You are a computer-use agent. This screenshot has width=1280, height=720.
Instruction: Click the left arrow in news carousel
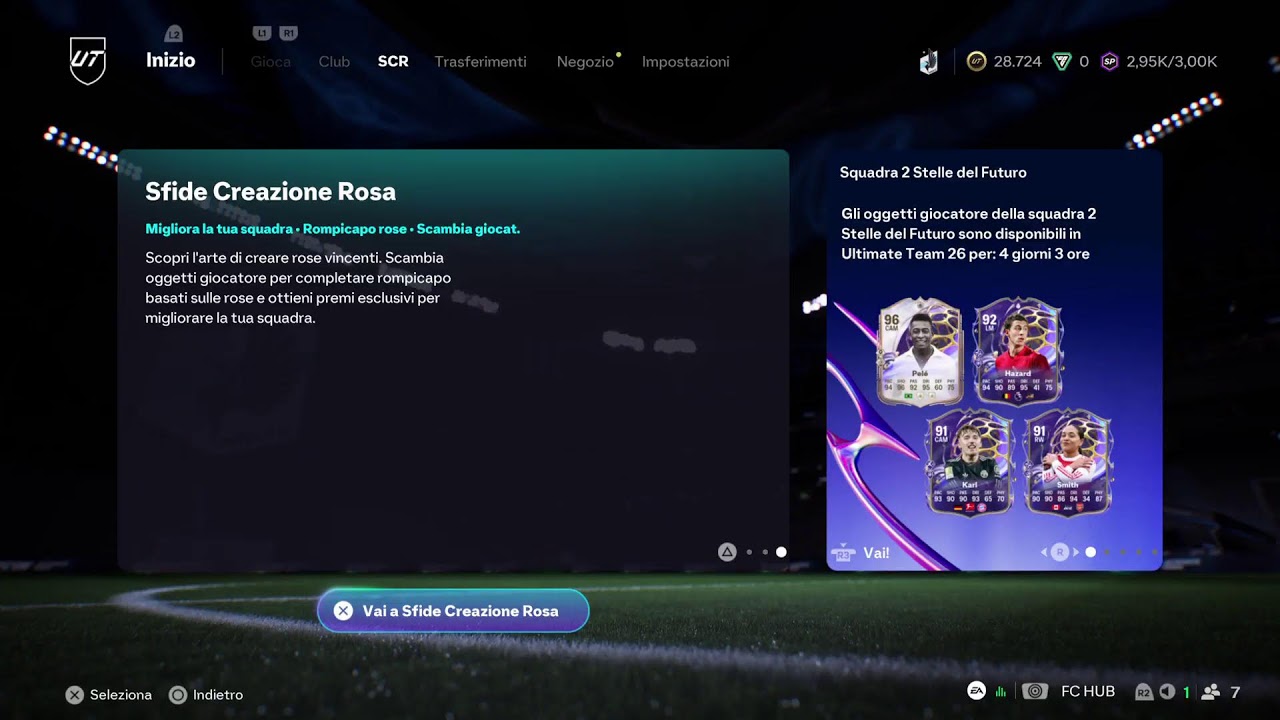[1044, 552]
